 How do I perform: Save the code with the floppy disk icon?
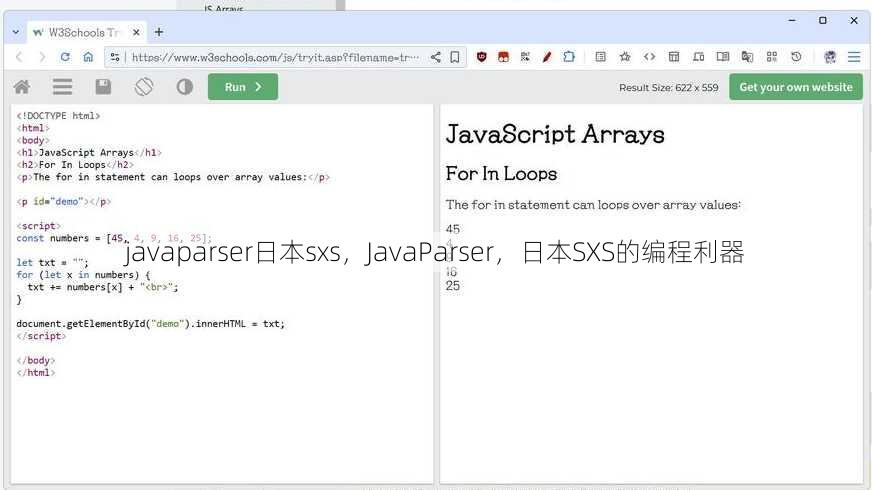[103, 87]
